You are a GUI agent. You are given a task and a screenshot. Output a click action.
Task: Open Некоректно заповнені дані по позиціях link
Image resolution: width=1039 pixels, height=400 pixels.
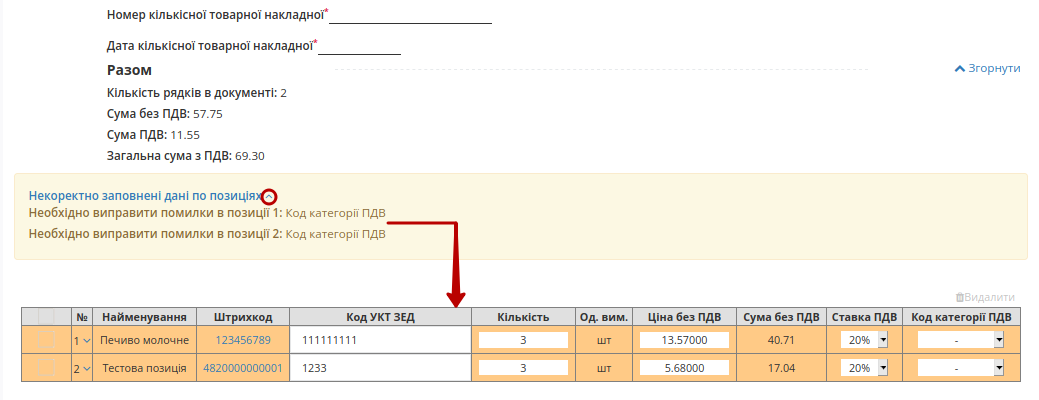tap(145, 196)
